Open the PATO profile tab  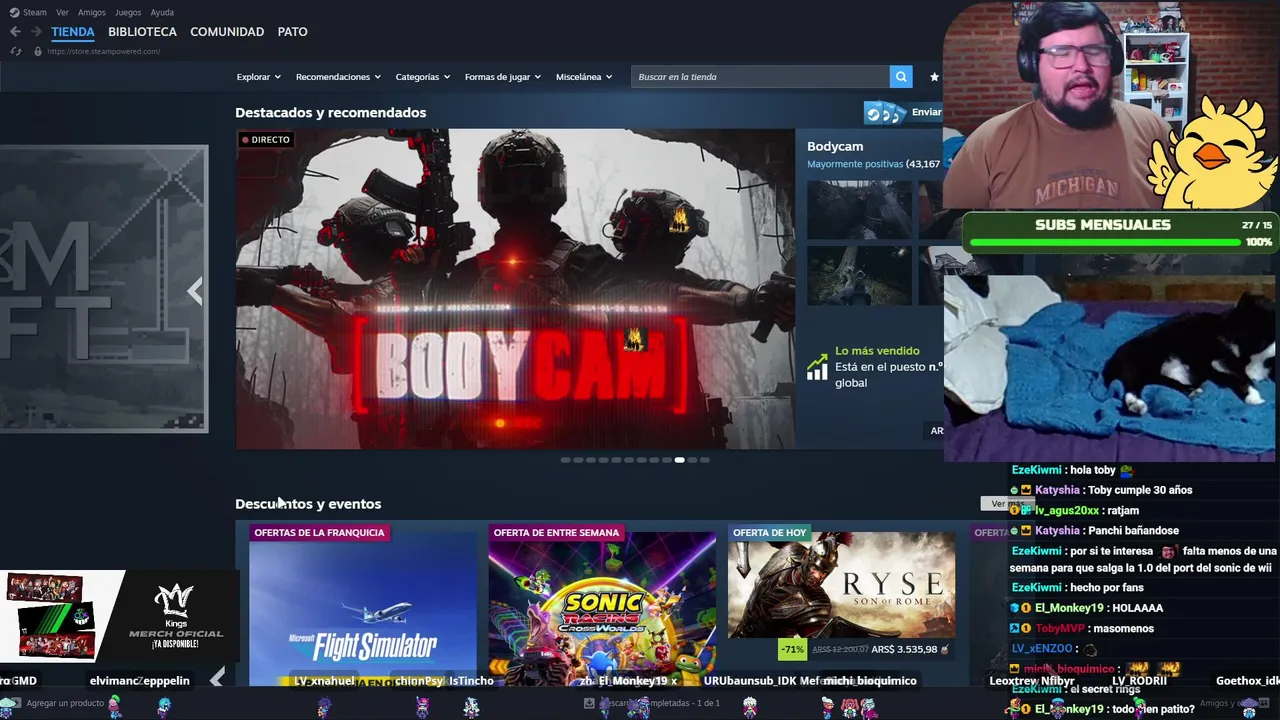click(292, 32)
